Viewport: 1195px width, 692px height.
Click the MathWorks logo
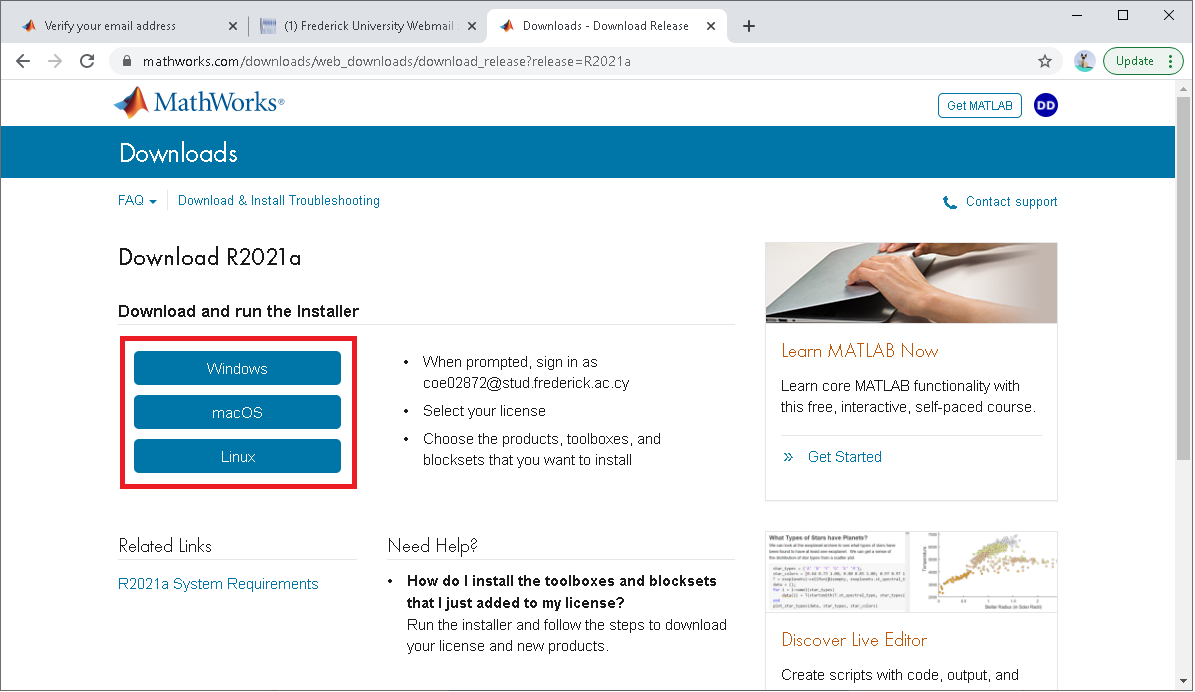tap(199, 103)
